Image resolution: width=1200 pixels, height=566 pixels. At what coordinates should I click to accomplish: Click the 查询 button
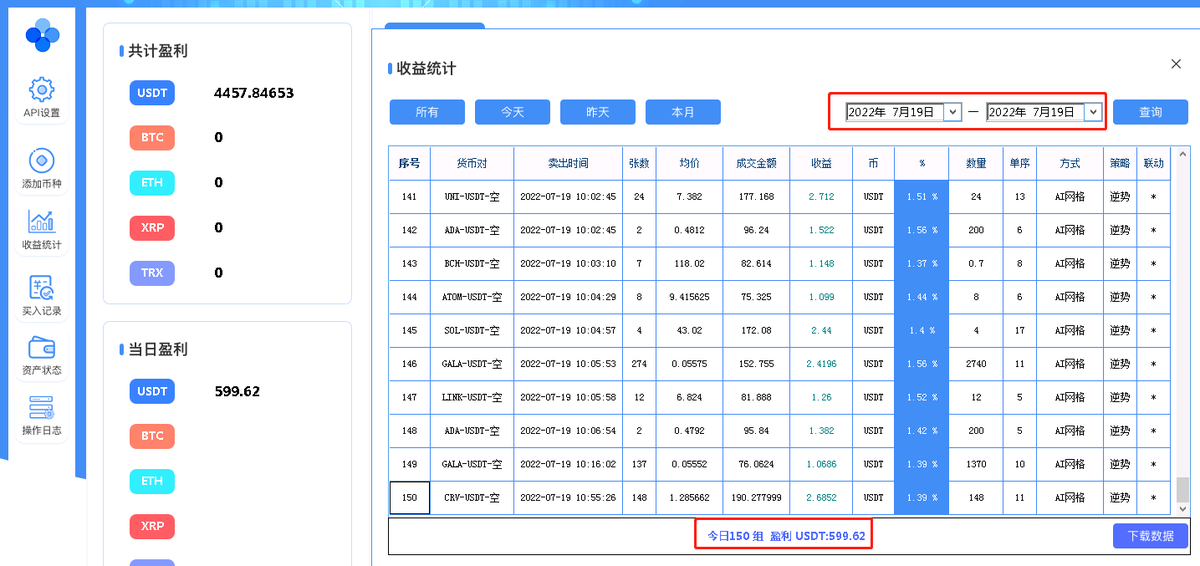coord(1150,112)
